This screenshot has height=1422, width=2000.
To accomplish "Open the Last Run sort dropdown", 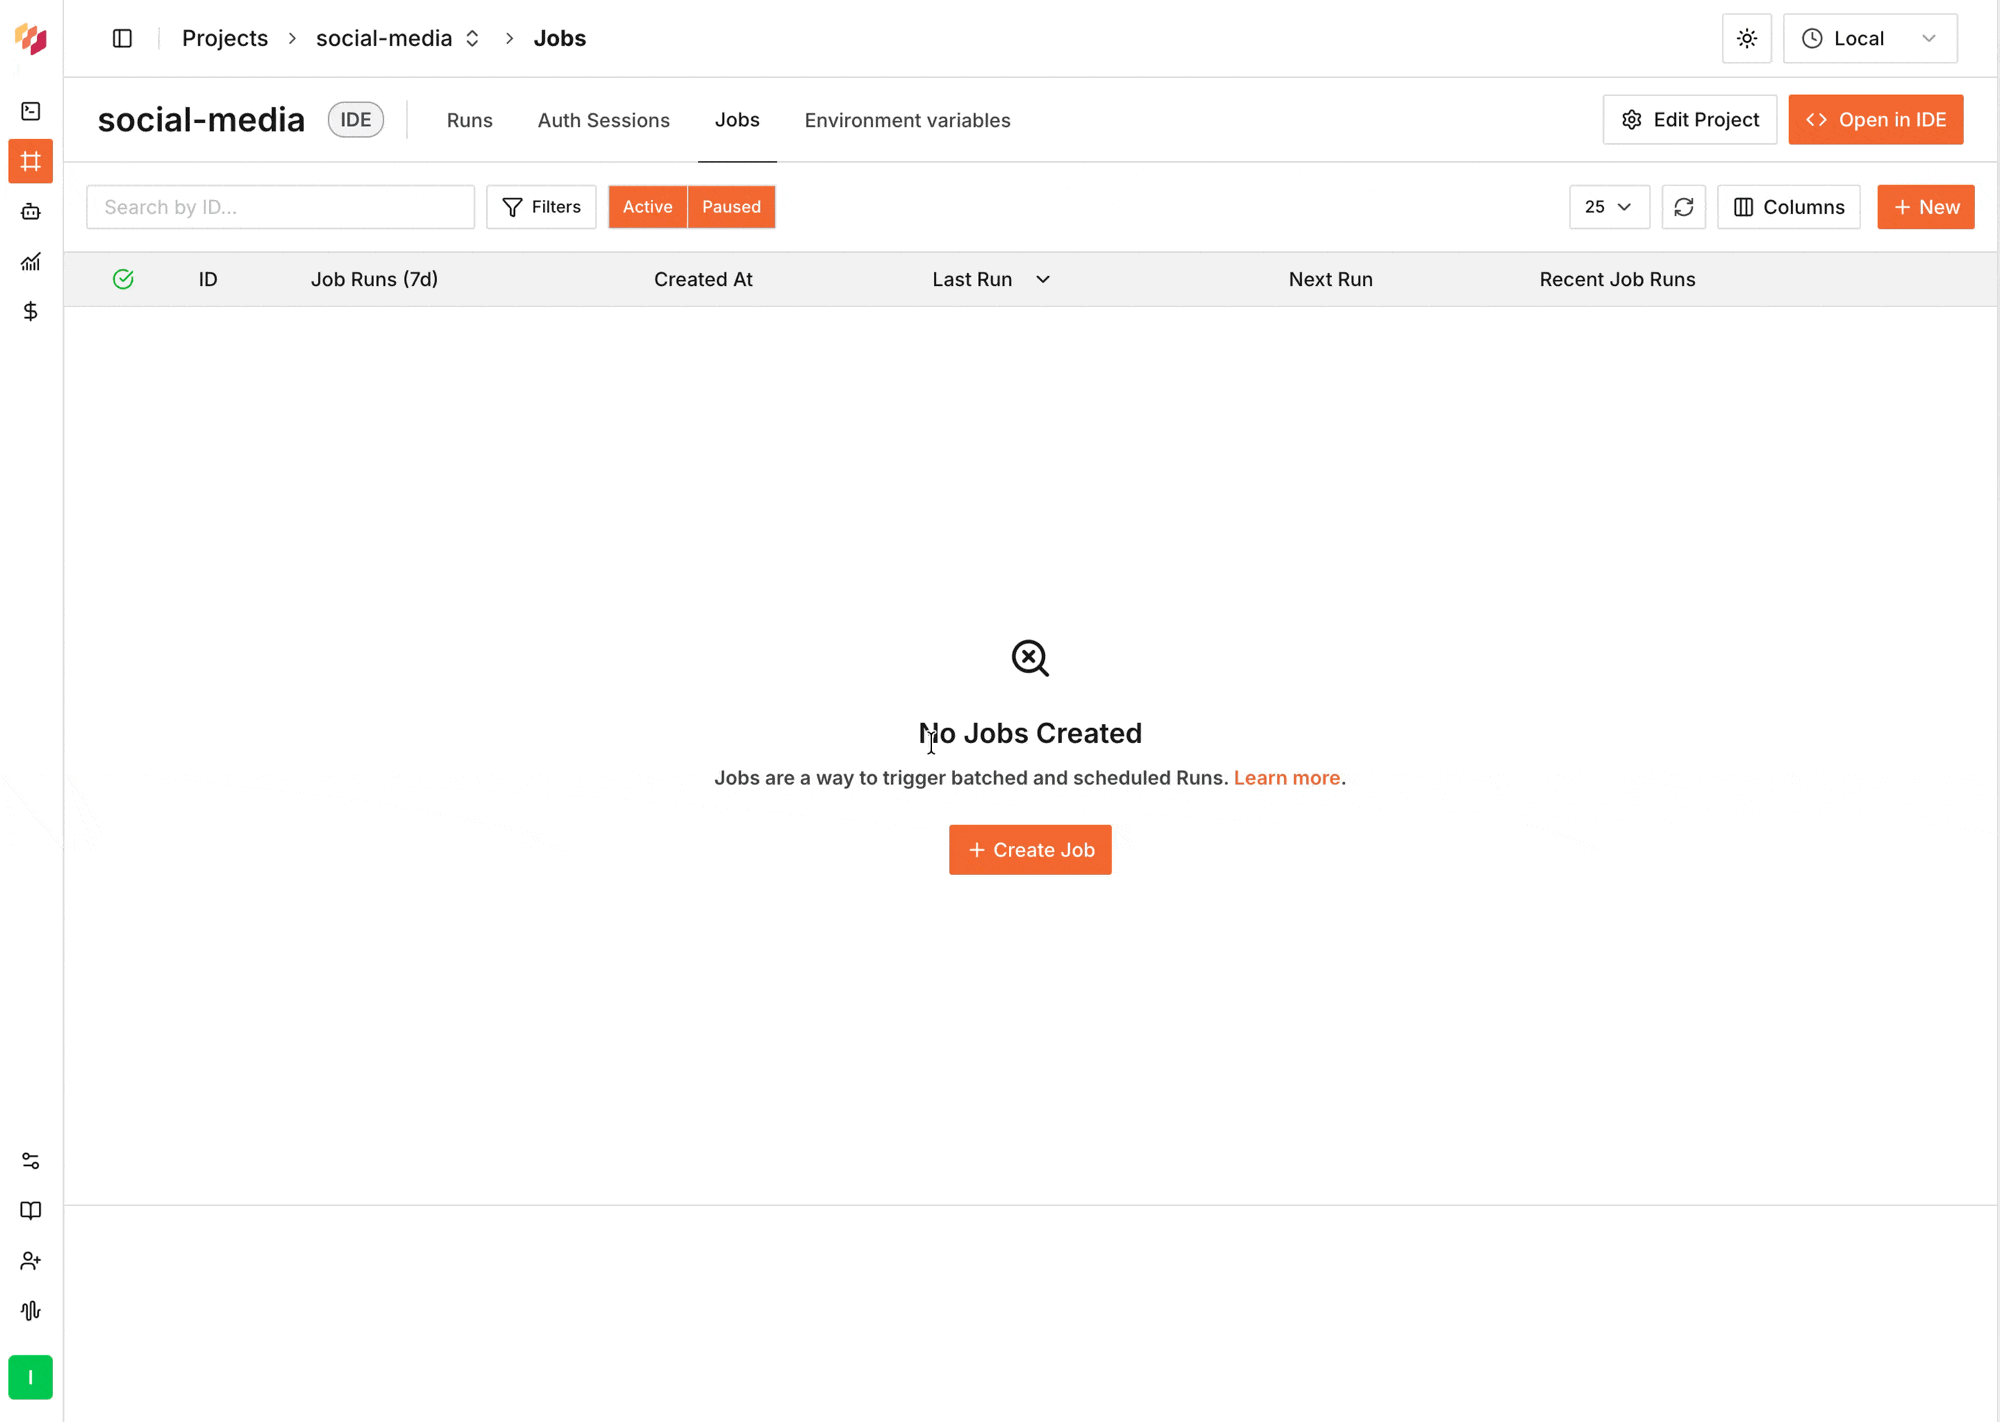I will (x=1043, y=279).
